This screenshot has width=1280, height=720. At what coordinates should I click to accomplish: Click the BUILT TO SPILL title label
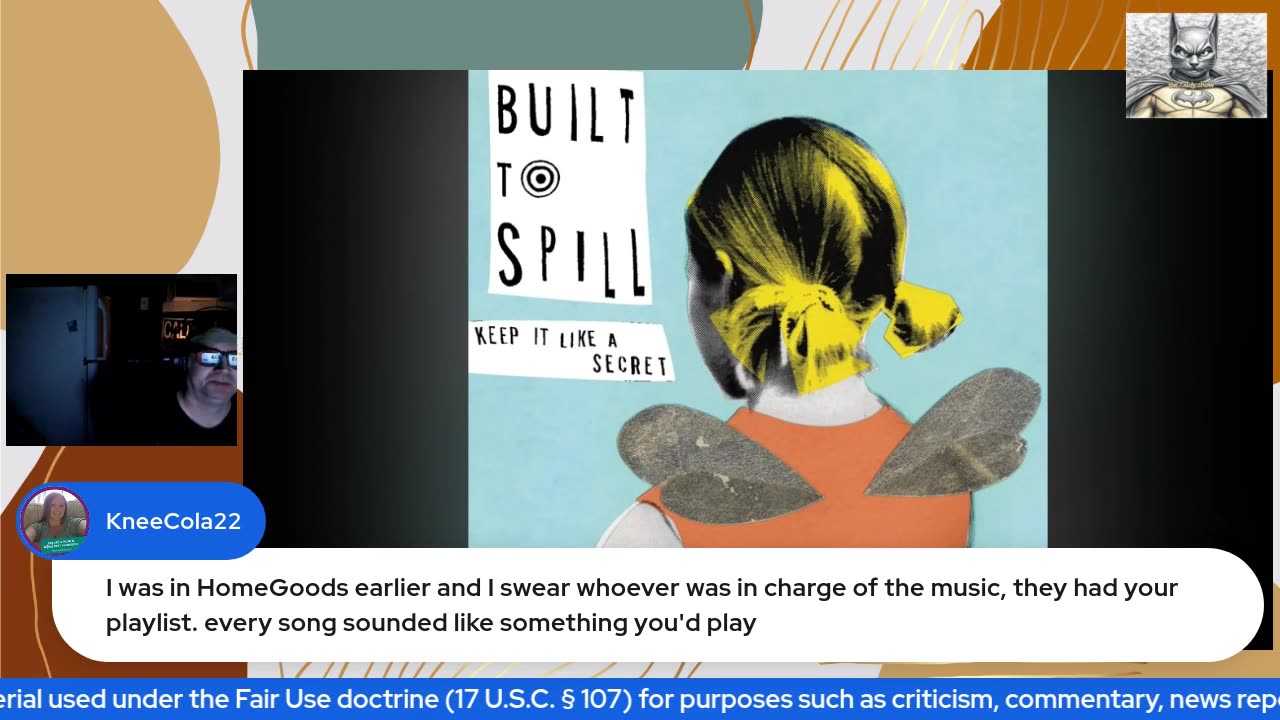pyautogui.click(x=568, y=187)
